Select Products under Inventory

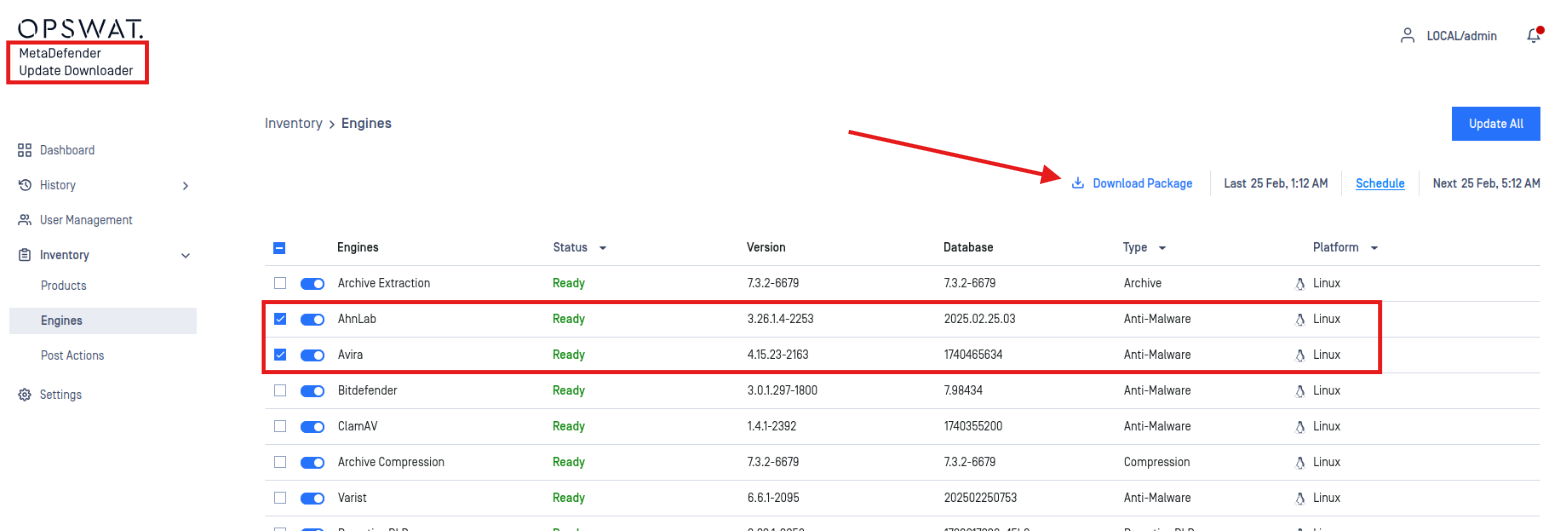pos(63,285)
